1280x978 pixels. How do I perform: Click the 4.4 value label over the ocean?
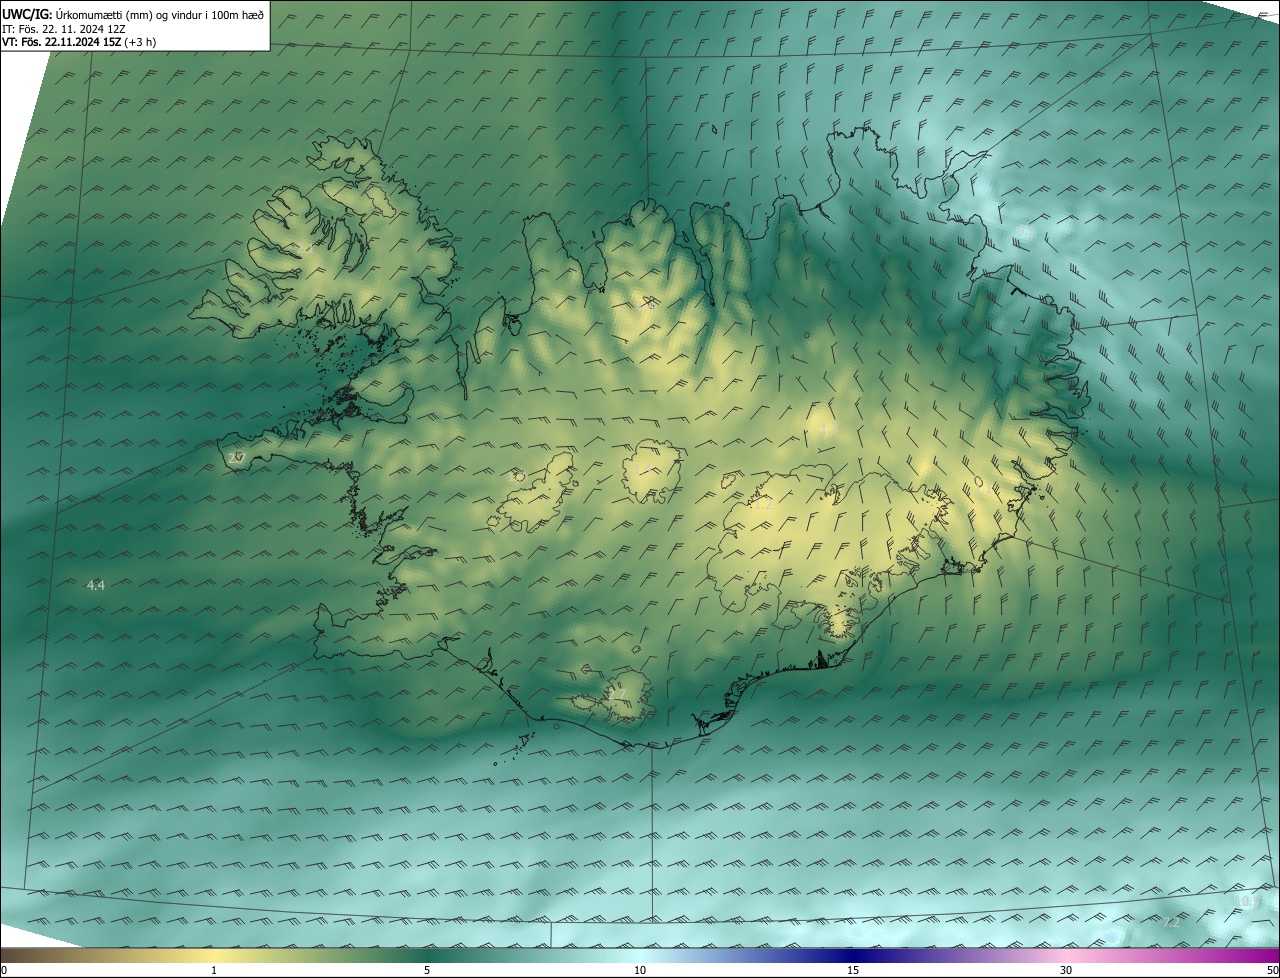96,585
